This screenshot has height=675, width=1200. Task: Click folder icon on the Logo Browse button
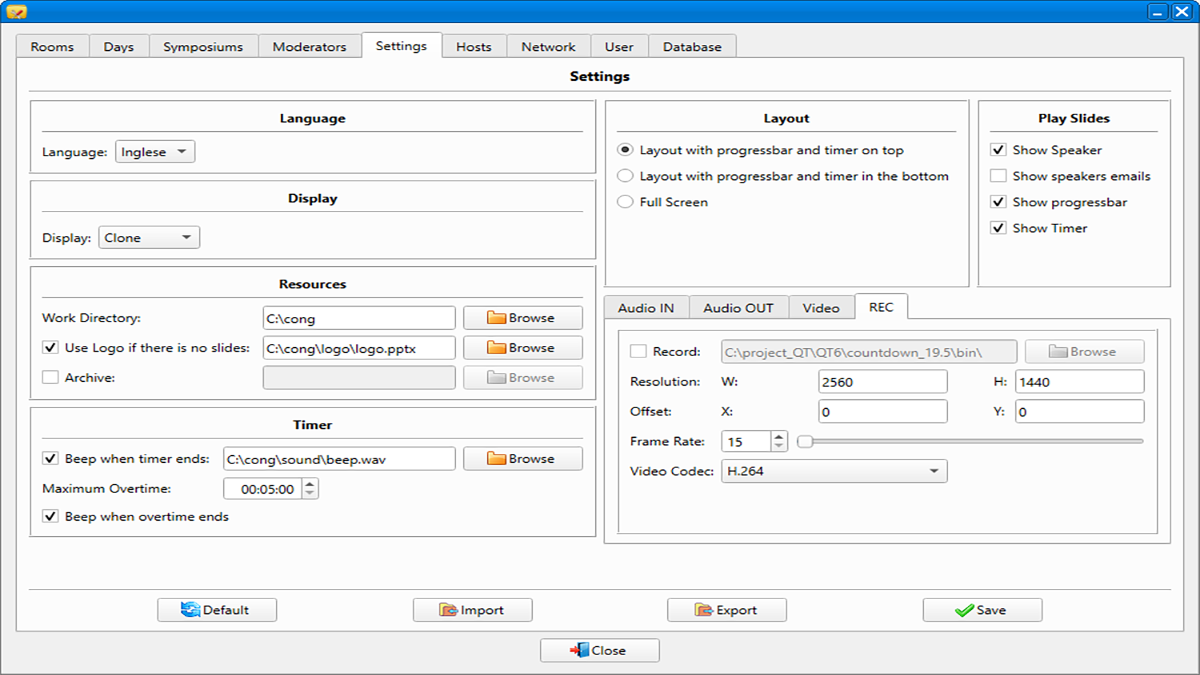[497, 348]
